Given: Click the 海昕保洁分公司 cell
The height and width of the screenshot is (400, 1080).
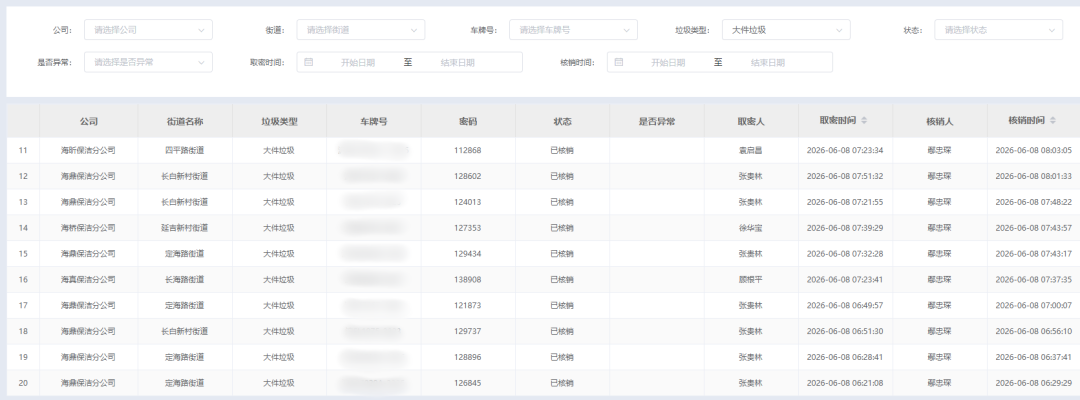Looking at the screenshot, I should tap(88, 150).
